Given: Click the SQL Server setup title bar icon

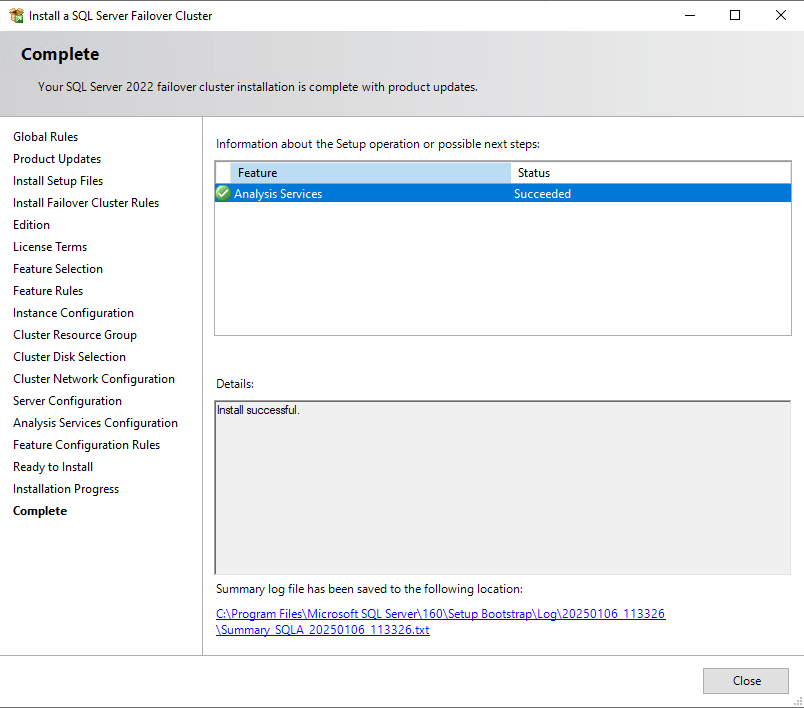Looking at the screenshot, I should [16, 15].
